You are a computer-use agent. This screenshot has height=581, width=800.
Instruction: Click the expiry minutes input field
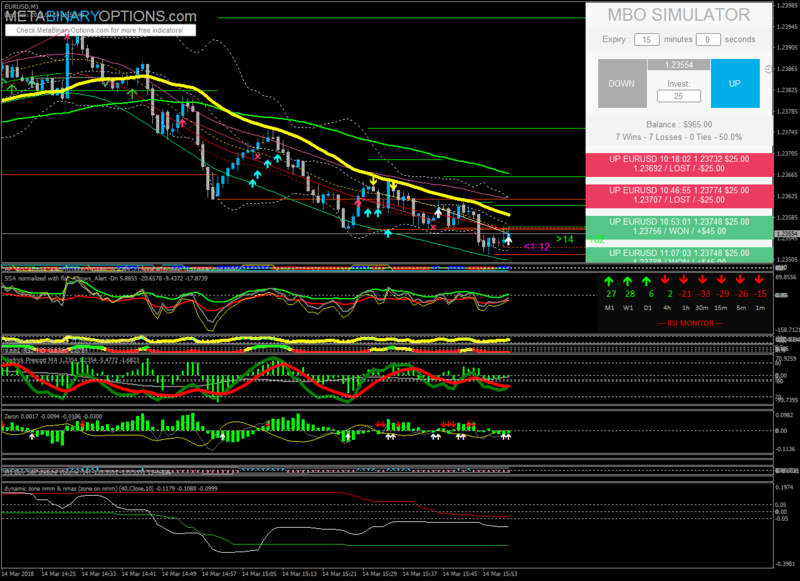click(647, 39)
